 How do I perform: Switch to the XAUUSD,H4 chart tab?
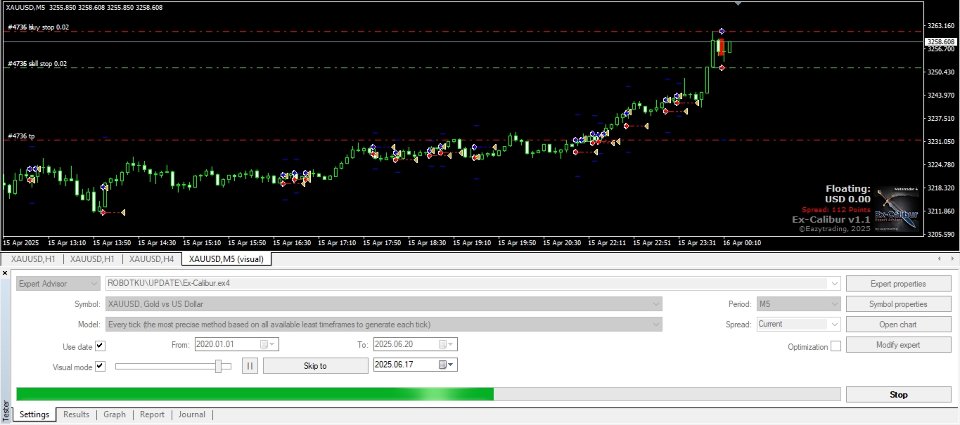(x=151, y=259)
